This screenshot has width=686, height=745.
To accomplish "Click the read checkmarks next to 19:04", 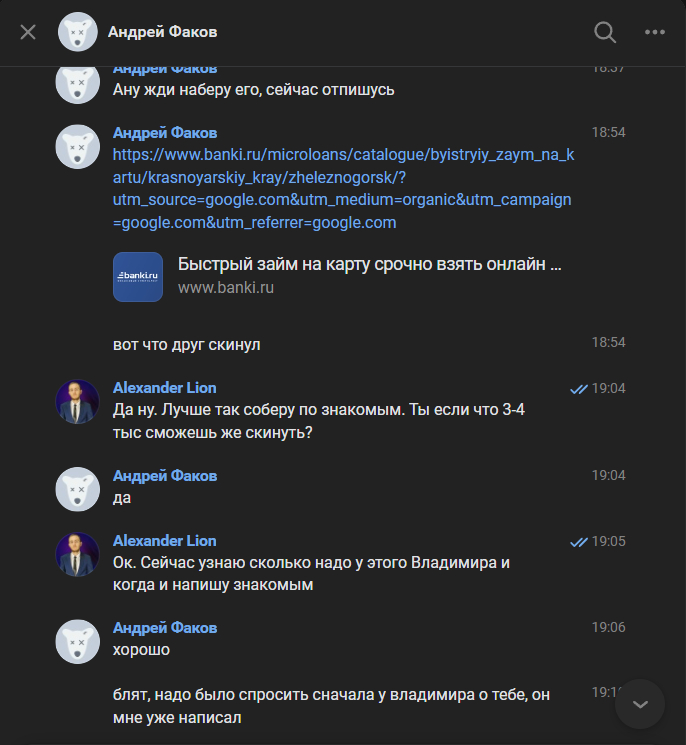I will tap(578, 389).
